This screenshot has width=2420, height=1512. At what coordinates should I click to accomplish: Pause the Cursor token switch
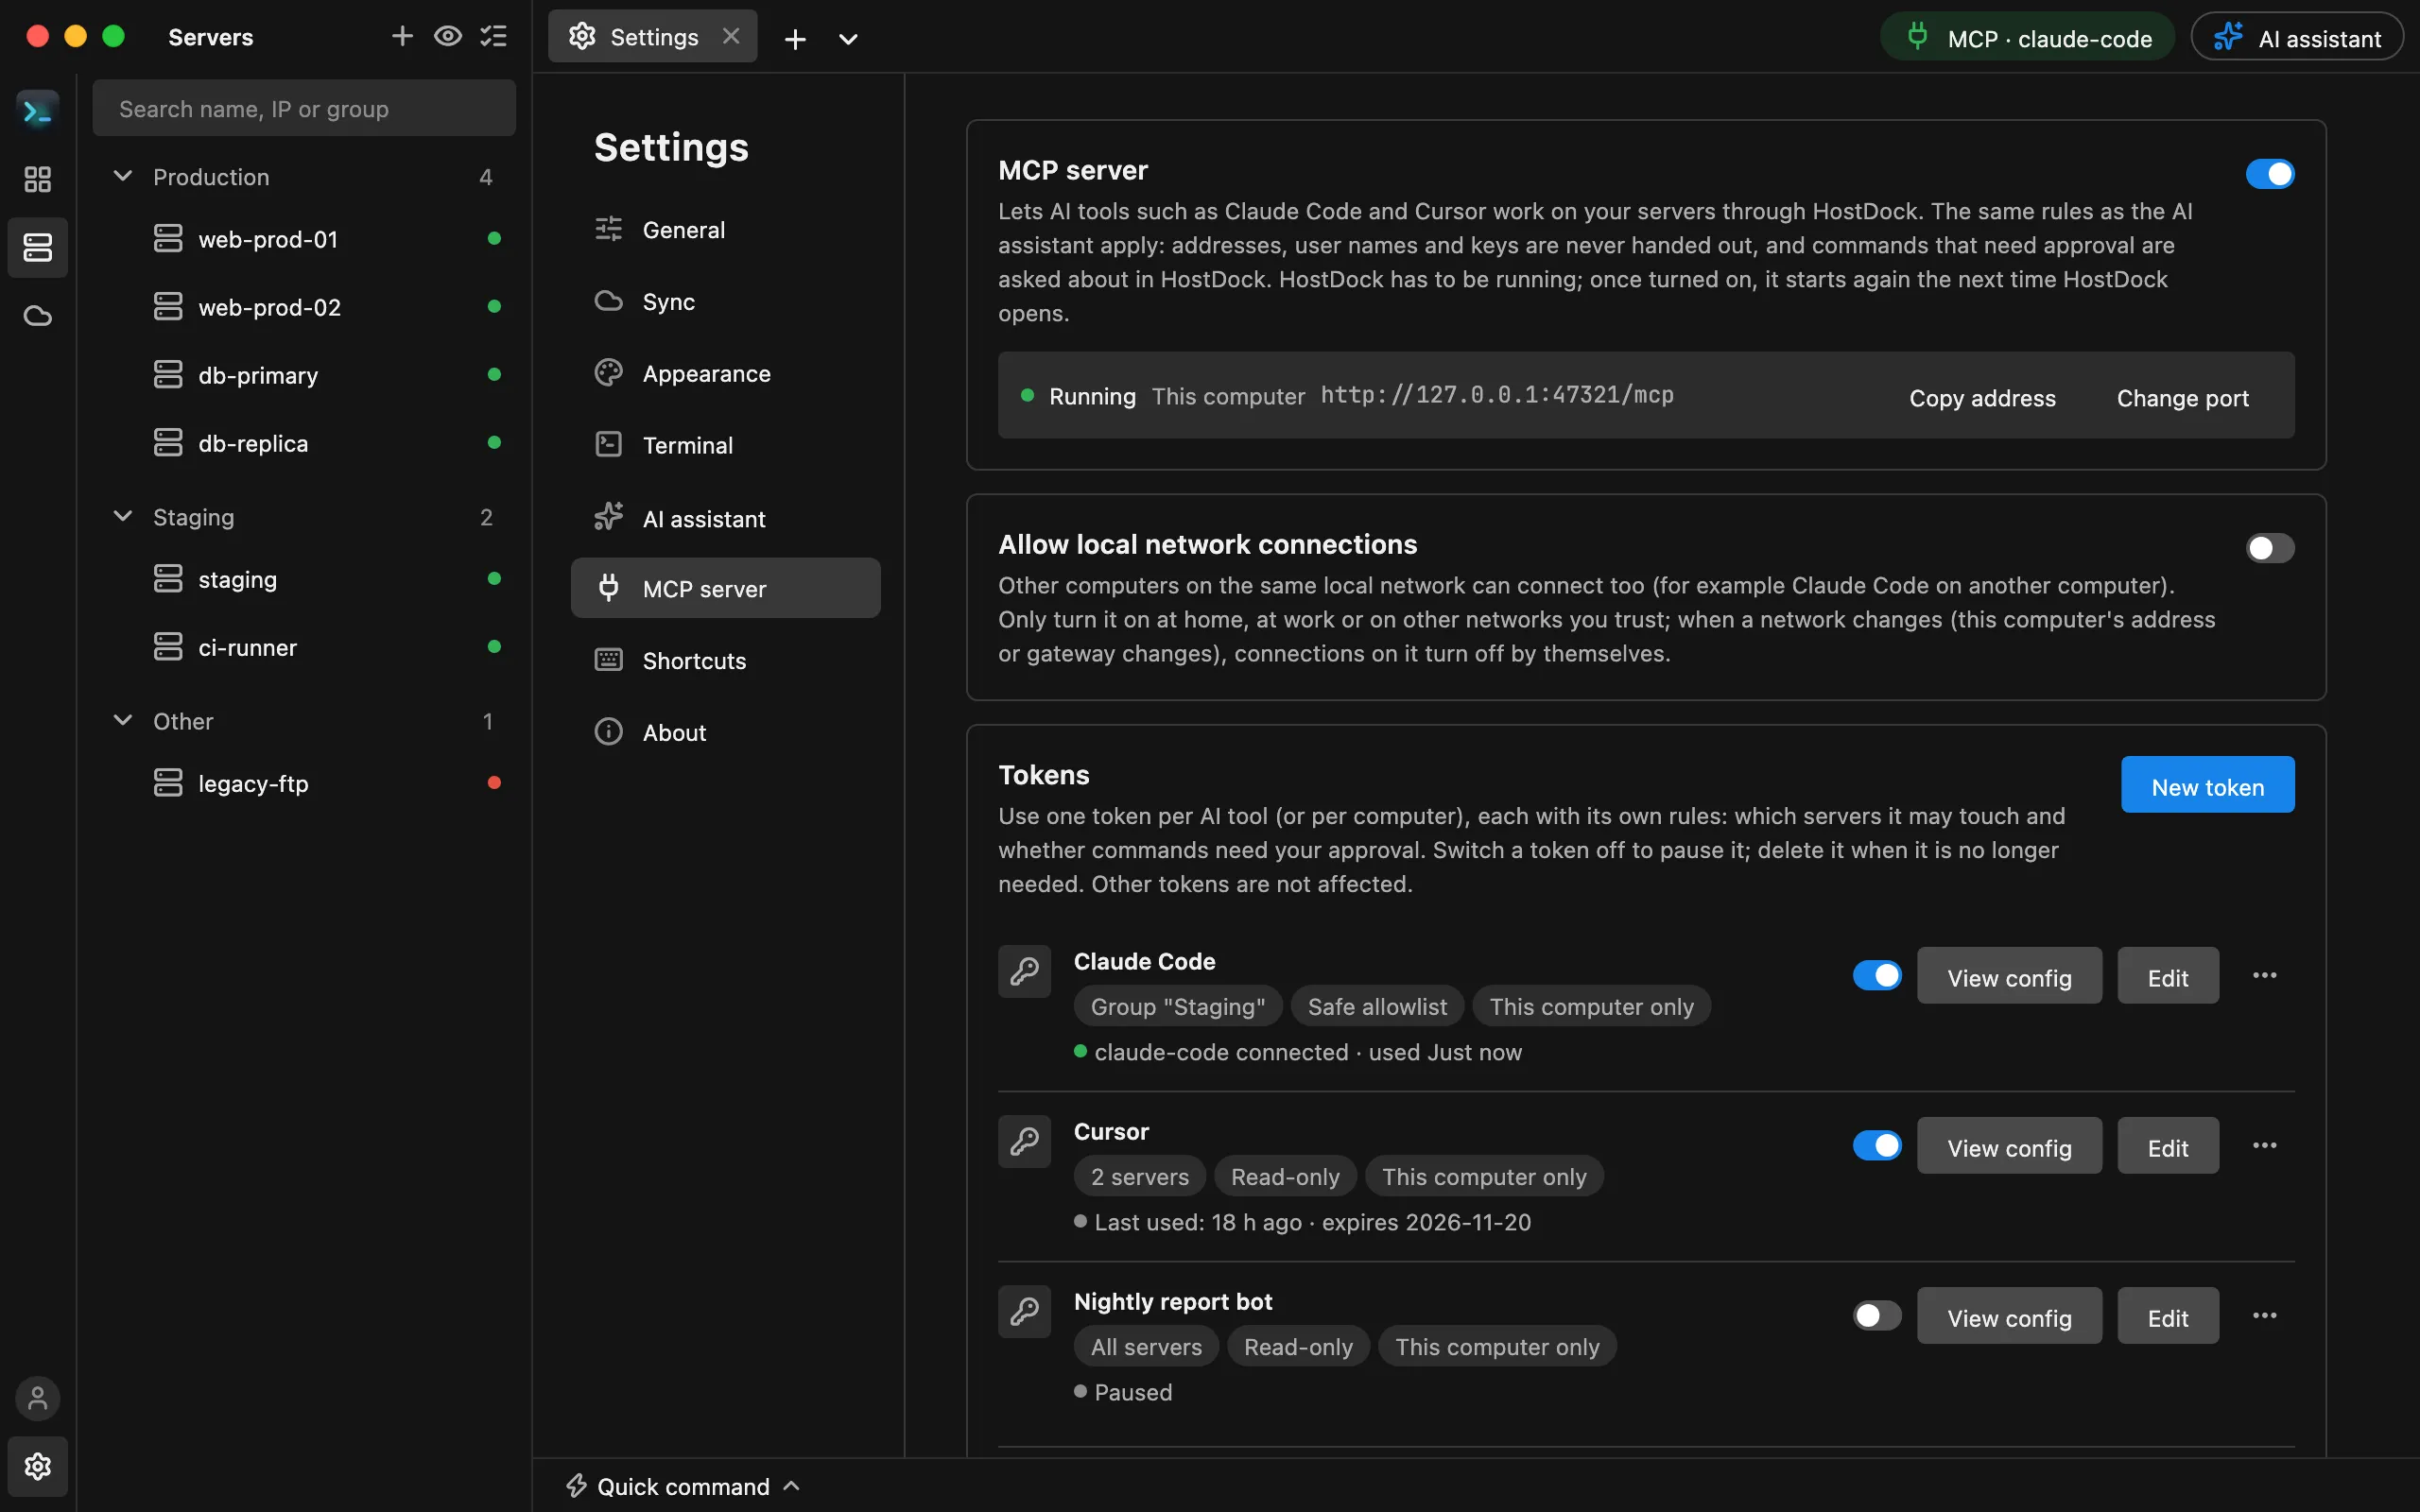pos(1877,1145)
